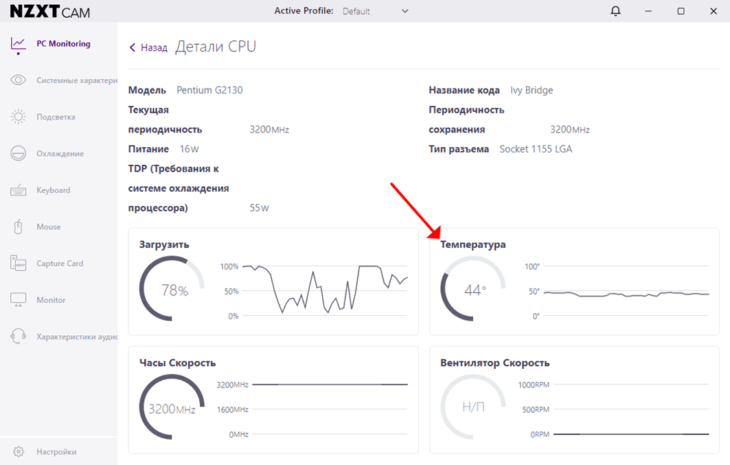
Task: Click the Загрузить load graph card
Action: pos(273,282)
